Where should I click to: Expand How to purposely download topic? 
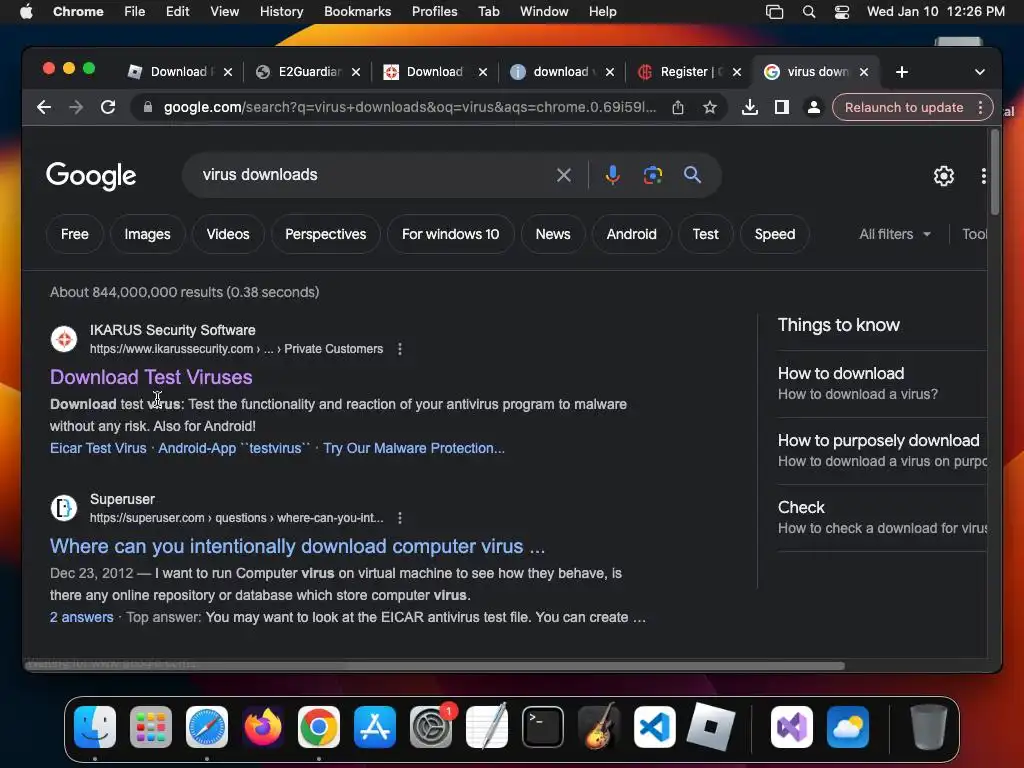[882, 451]
